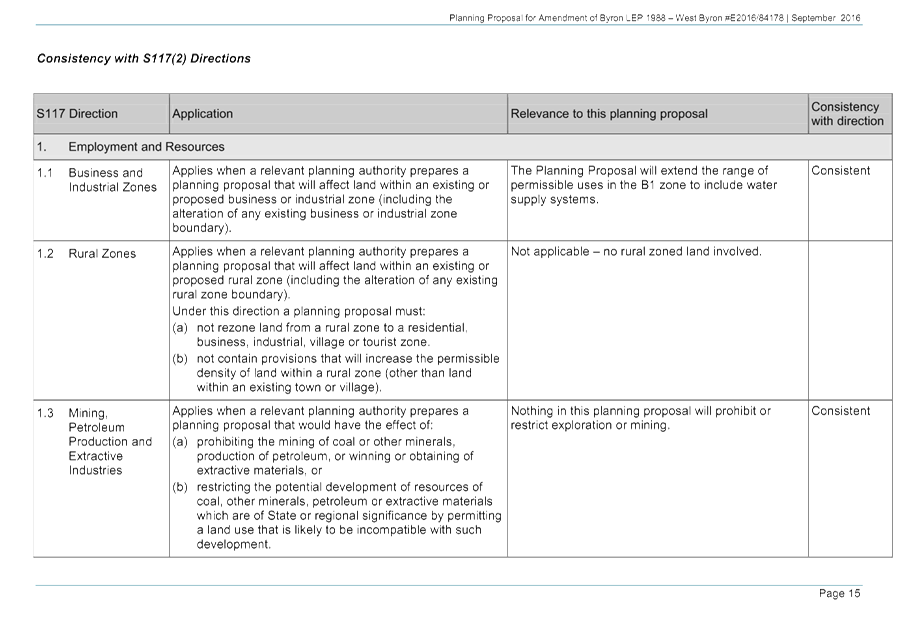Click 'Mining, Petroleum Production and Extractive Industries' cell

[110, 442]
